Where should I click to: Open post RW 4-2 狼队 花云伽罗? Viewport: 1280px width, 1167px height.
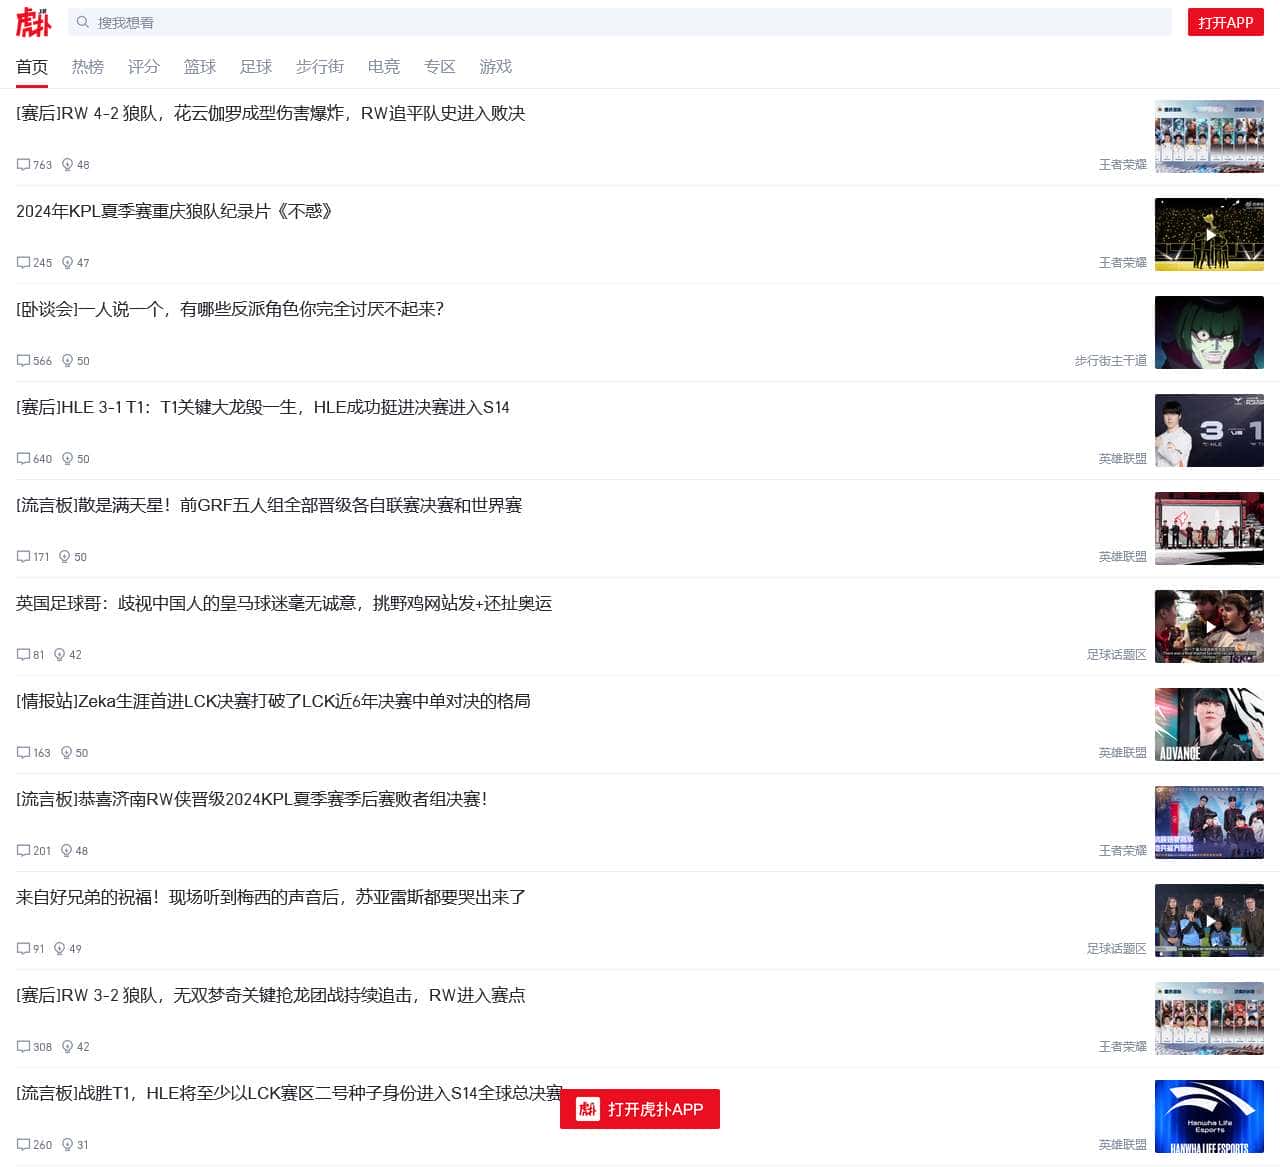[x=271, y=114]
